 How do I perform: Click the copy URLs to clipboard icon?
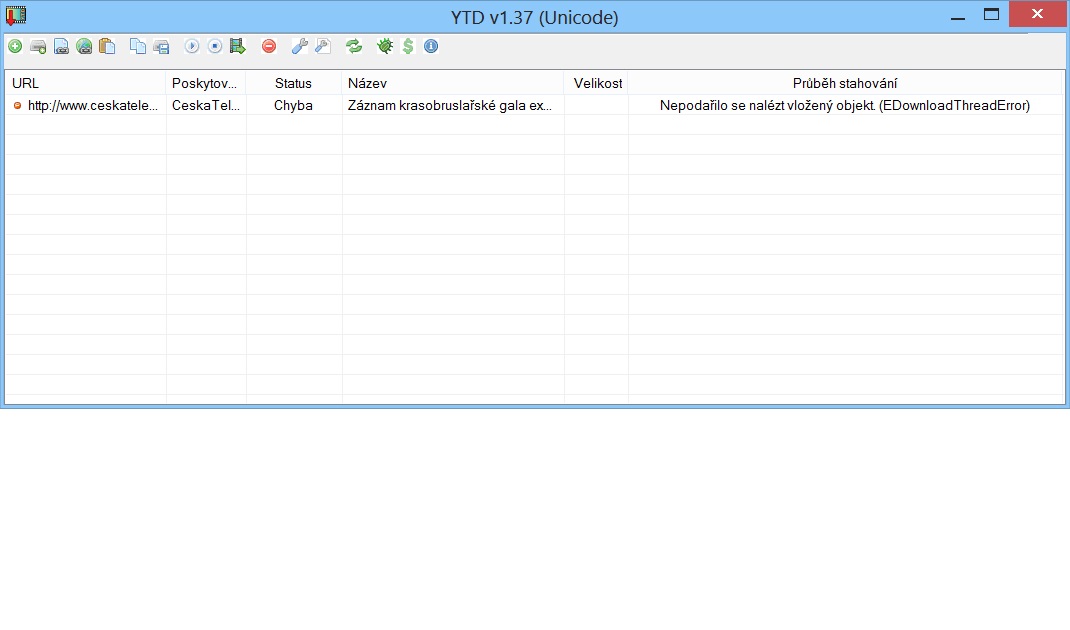coord(138,46)
